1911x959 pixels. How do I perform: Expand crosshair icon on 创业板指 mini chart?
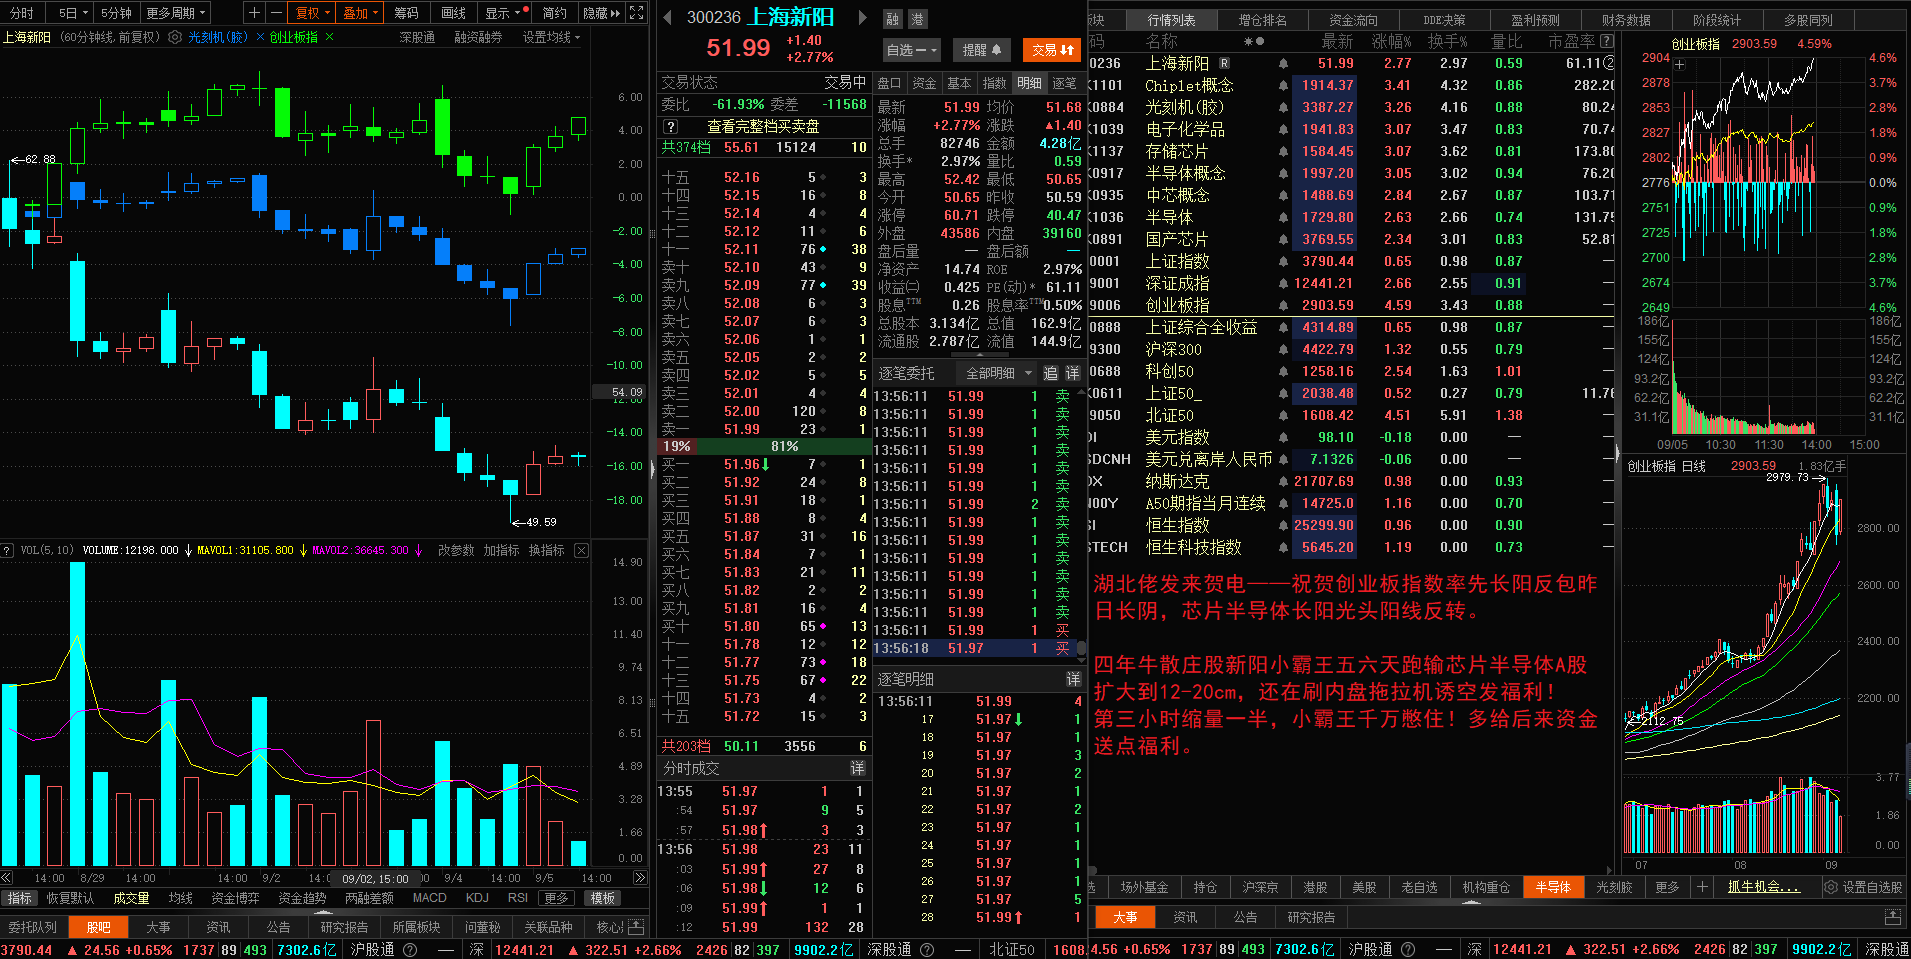tap(1680, 65)
